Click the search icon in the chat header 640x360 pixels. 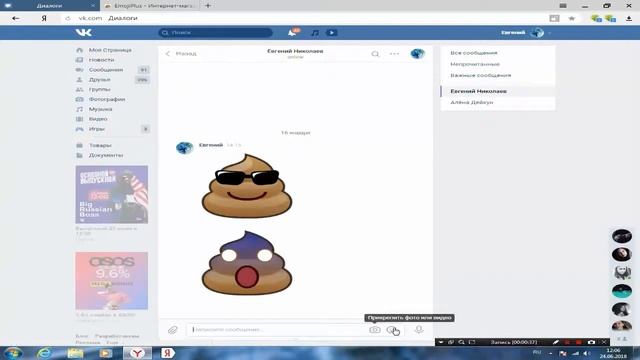click(x=375, y=54)
